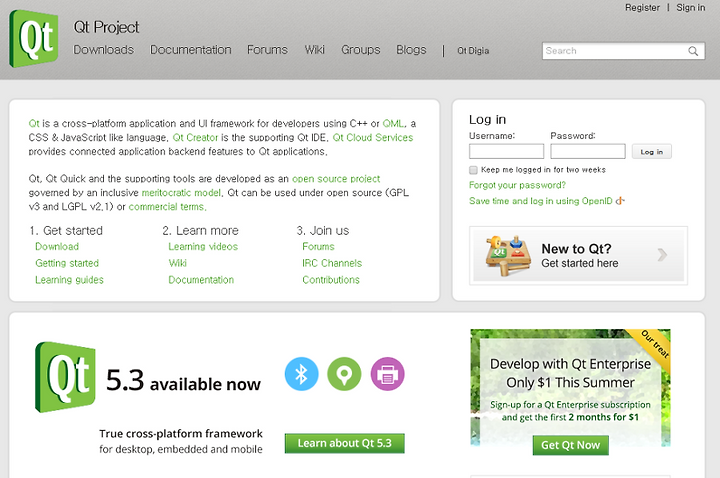Open the Qt Enterprise summer promo banner
Screen dimensions: 720x478
point(570,388)
